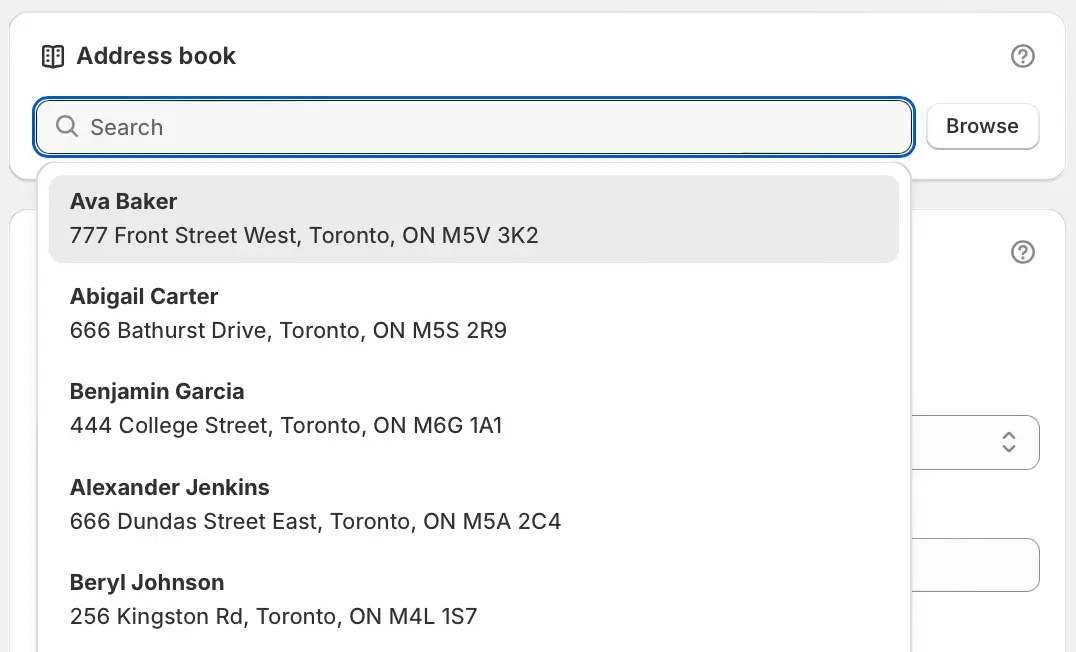Click the partially hidden text field
Viewport: 1076px width, 652px height.
975,565
